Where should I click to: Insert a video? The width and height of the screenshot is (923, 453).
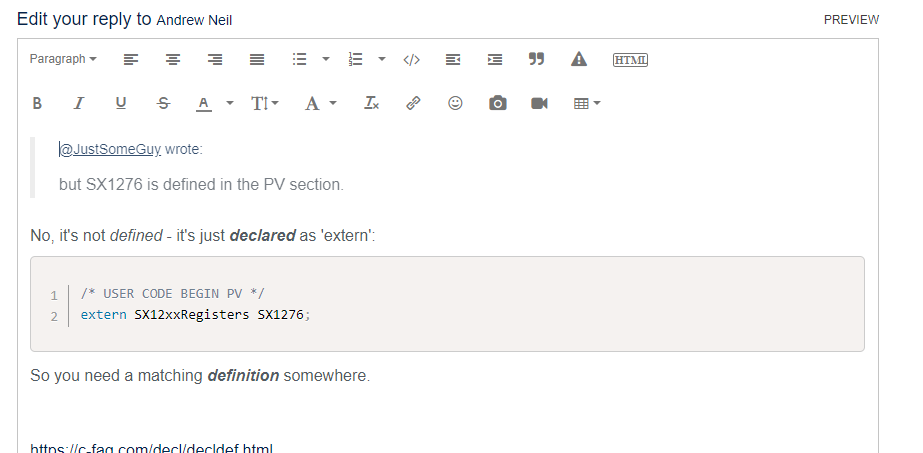coord(539,103)
